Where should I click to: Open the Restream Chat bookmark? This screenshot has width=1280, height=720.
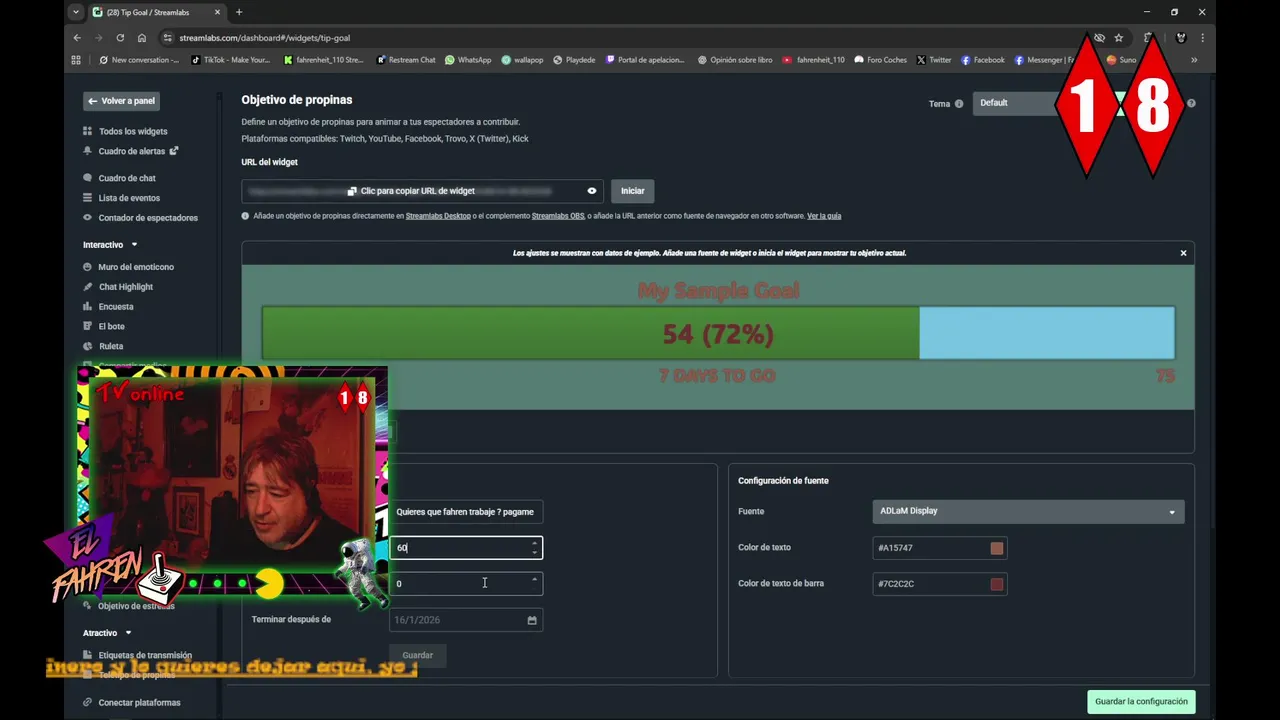point(406,60)
